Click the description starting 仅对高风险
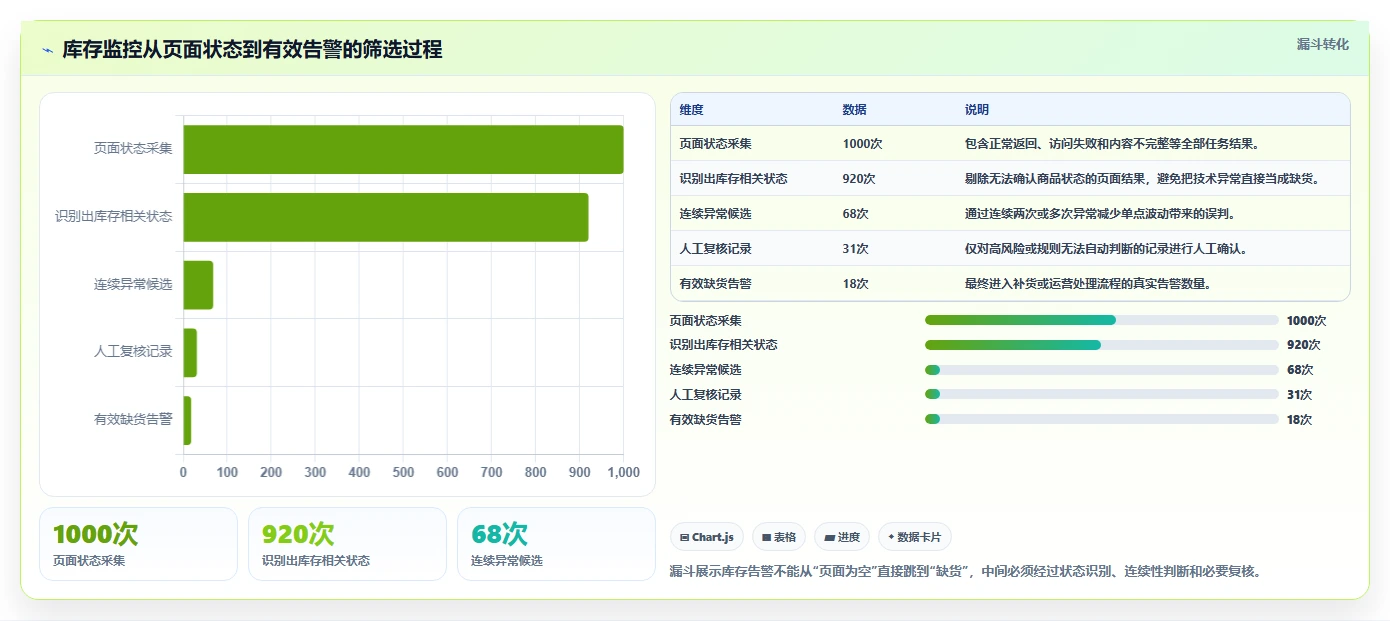Image resolution: width=1390 pixels, height=621 pixels. pos(1106,249)
